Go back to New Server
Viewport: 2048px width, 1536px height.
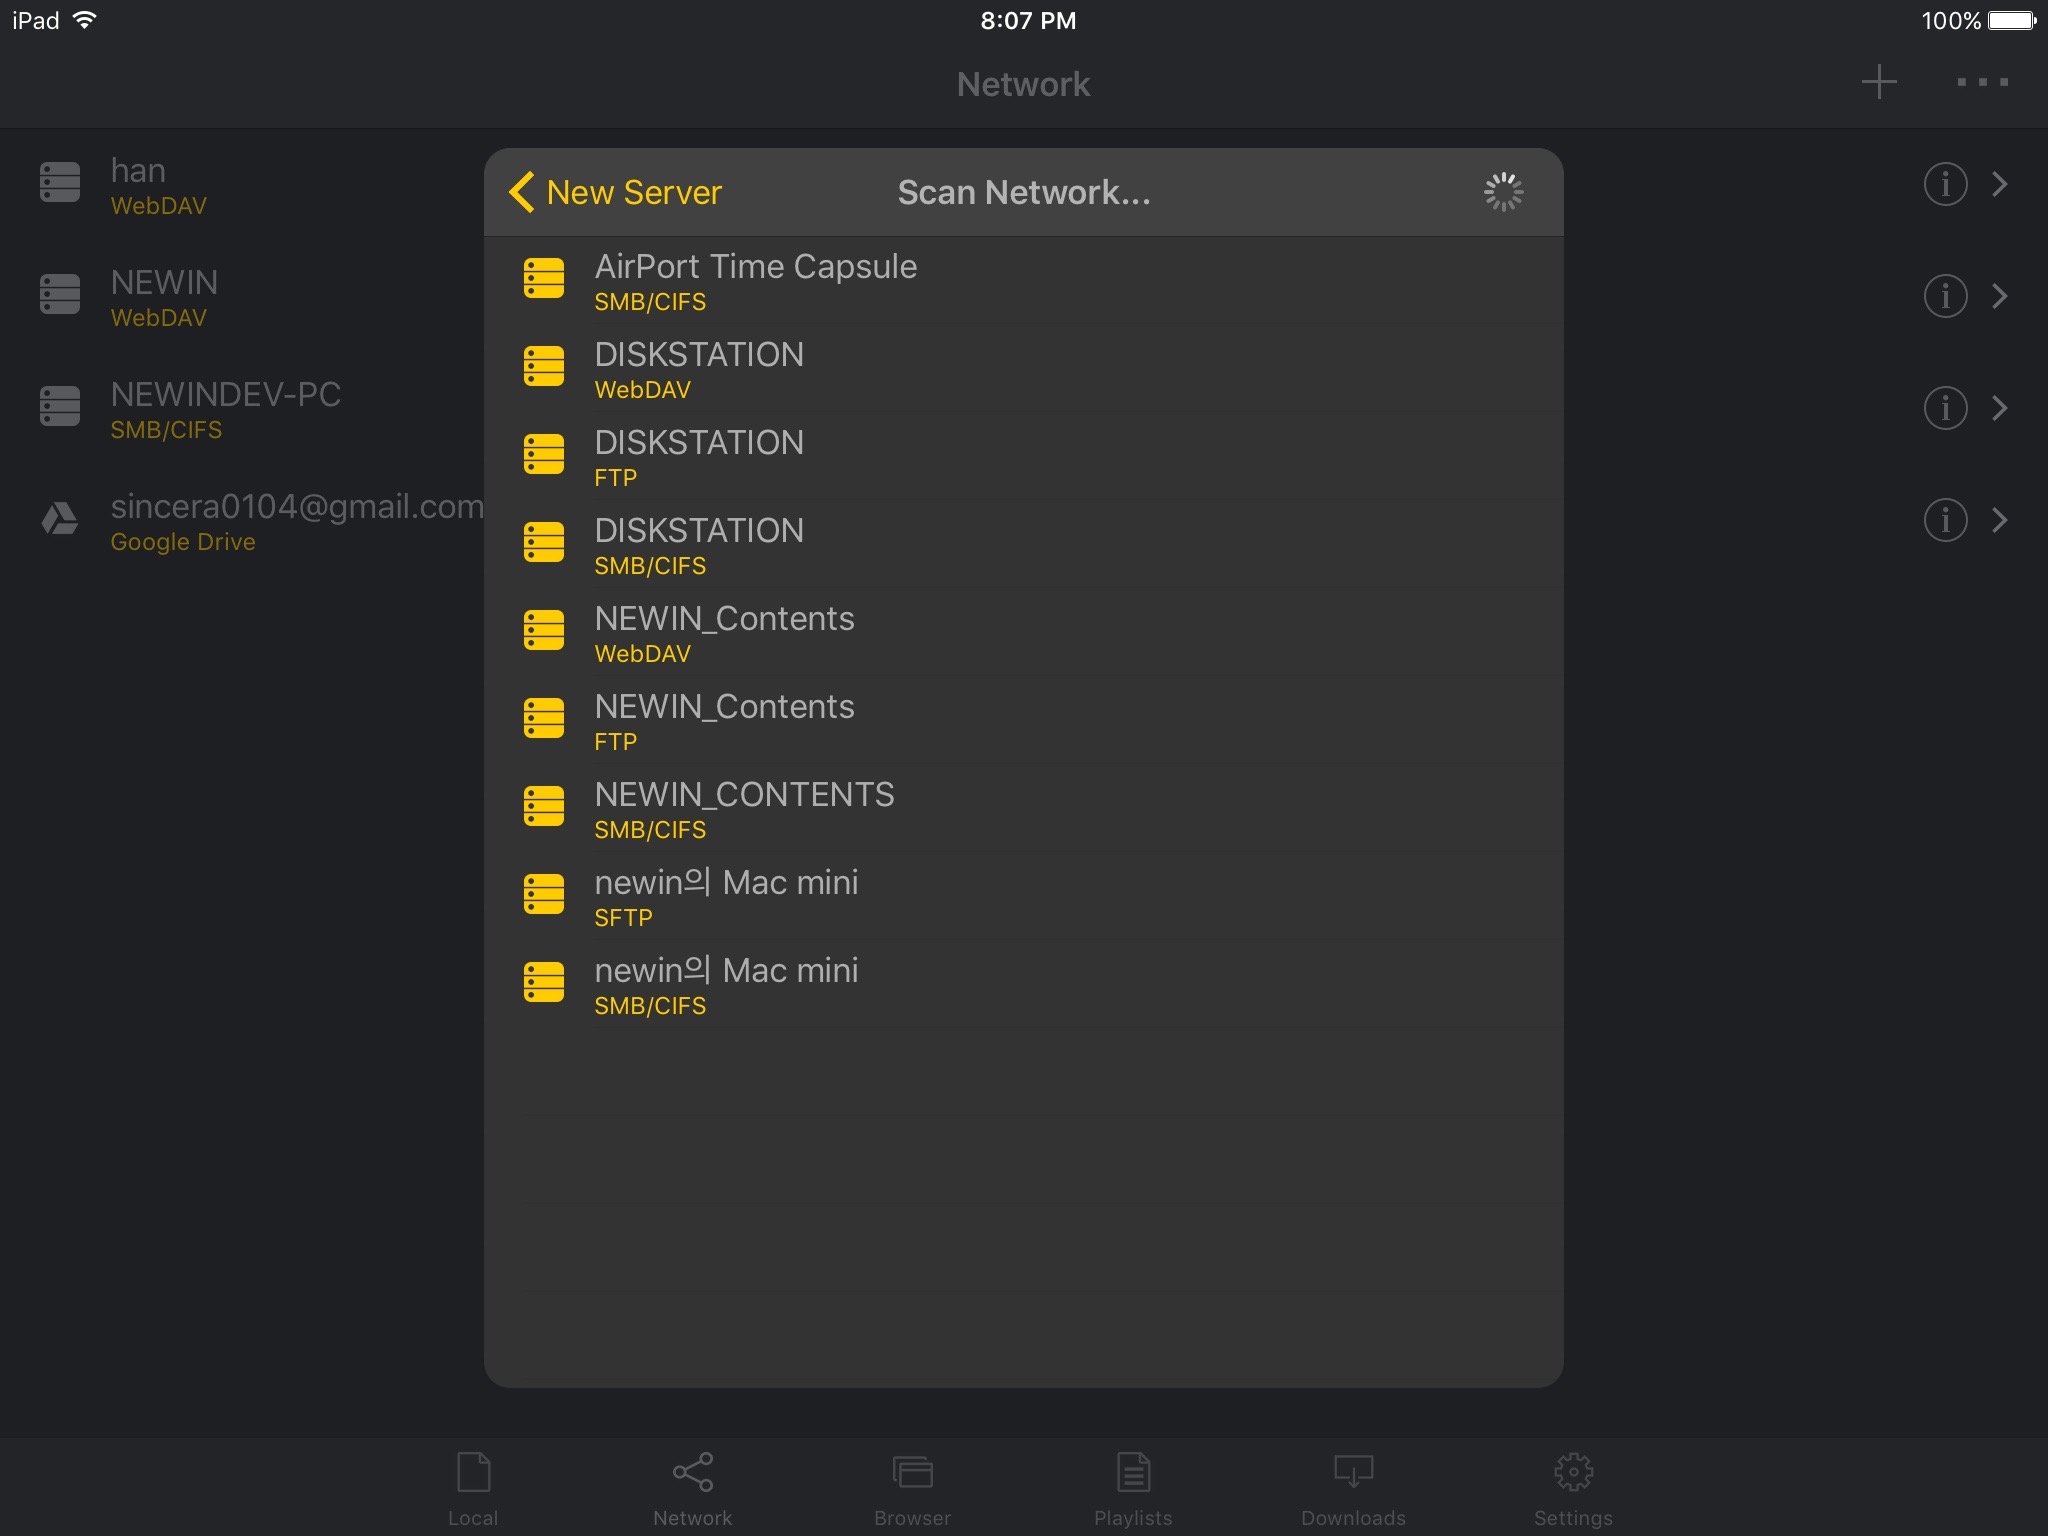point(616,192)
